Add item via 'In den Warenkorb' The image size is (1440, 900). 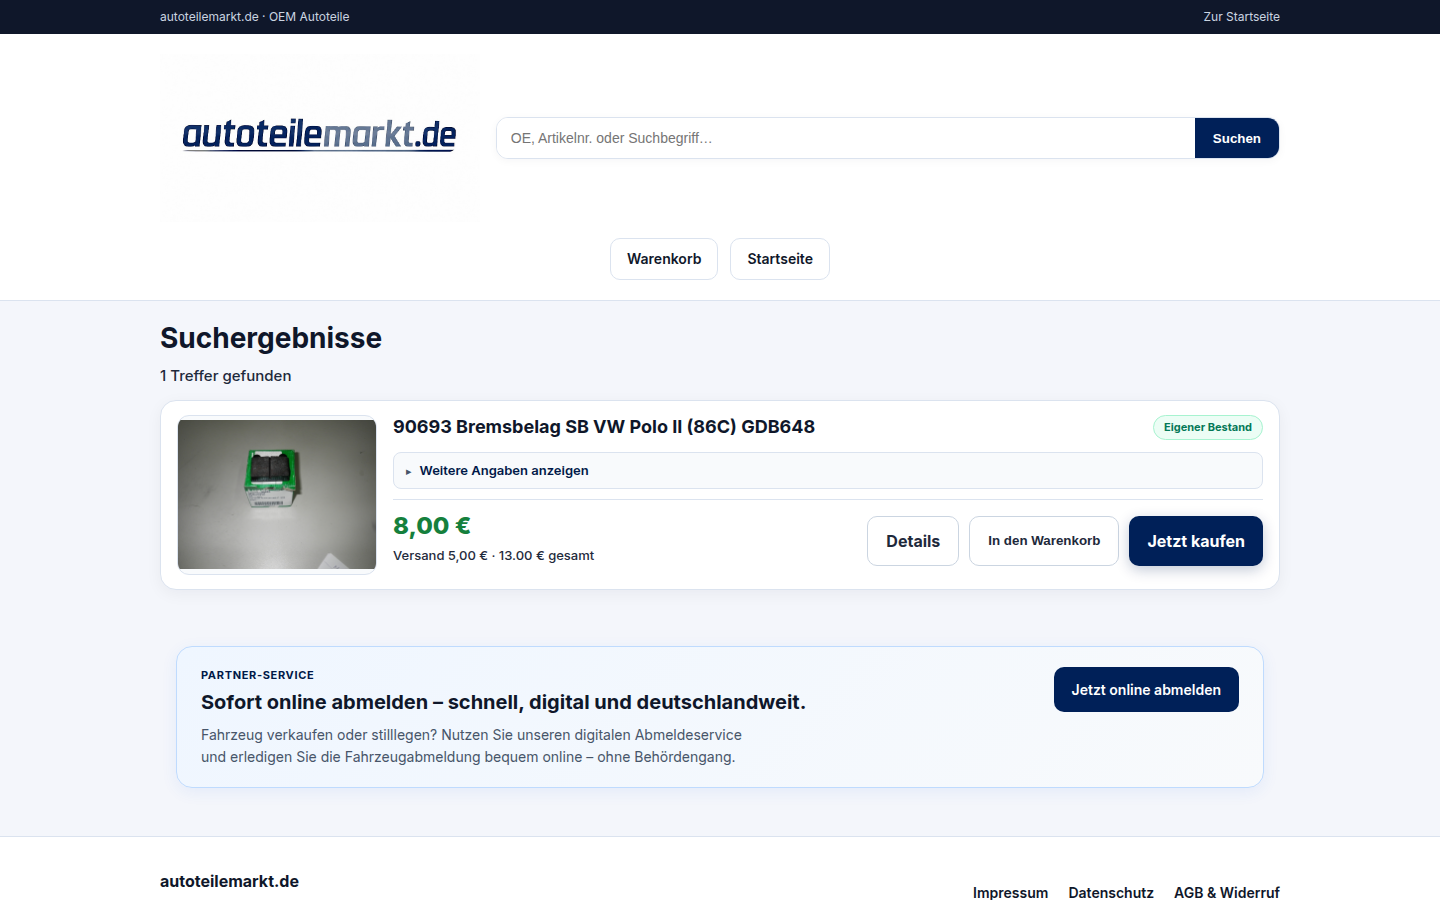coord(1044,541)
